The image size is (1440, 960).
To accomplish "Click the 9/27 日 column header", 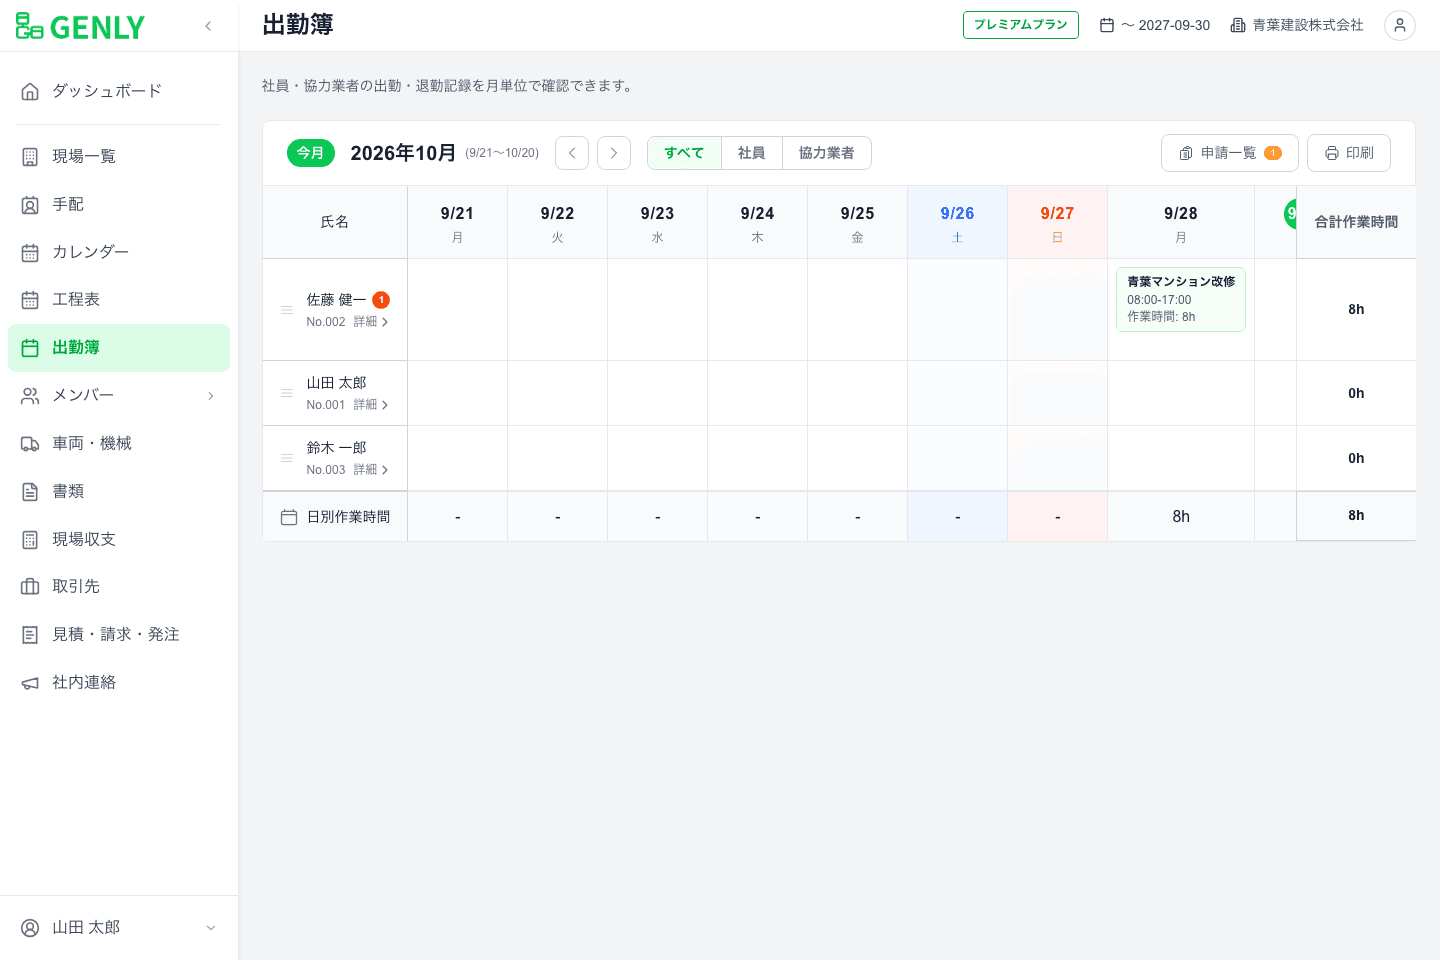I will (1057, 222).
